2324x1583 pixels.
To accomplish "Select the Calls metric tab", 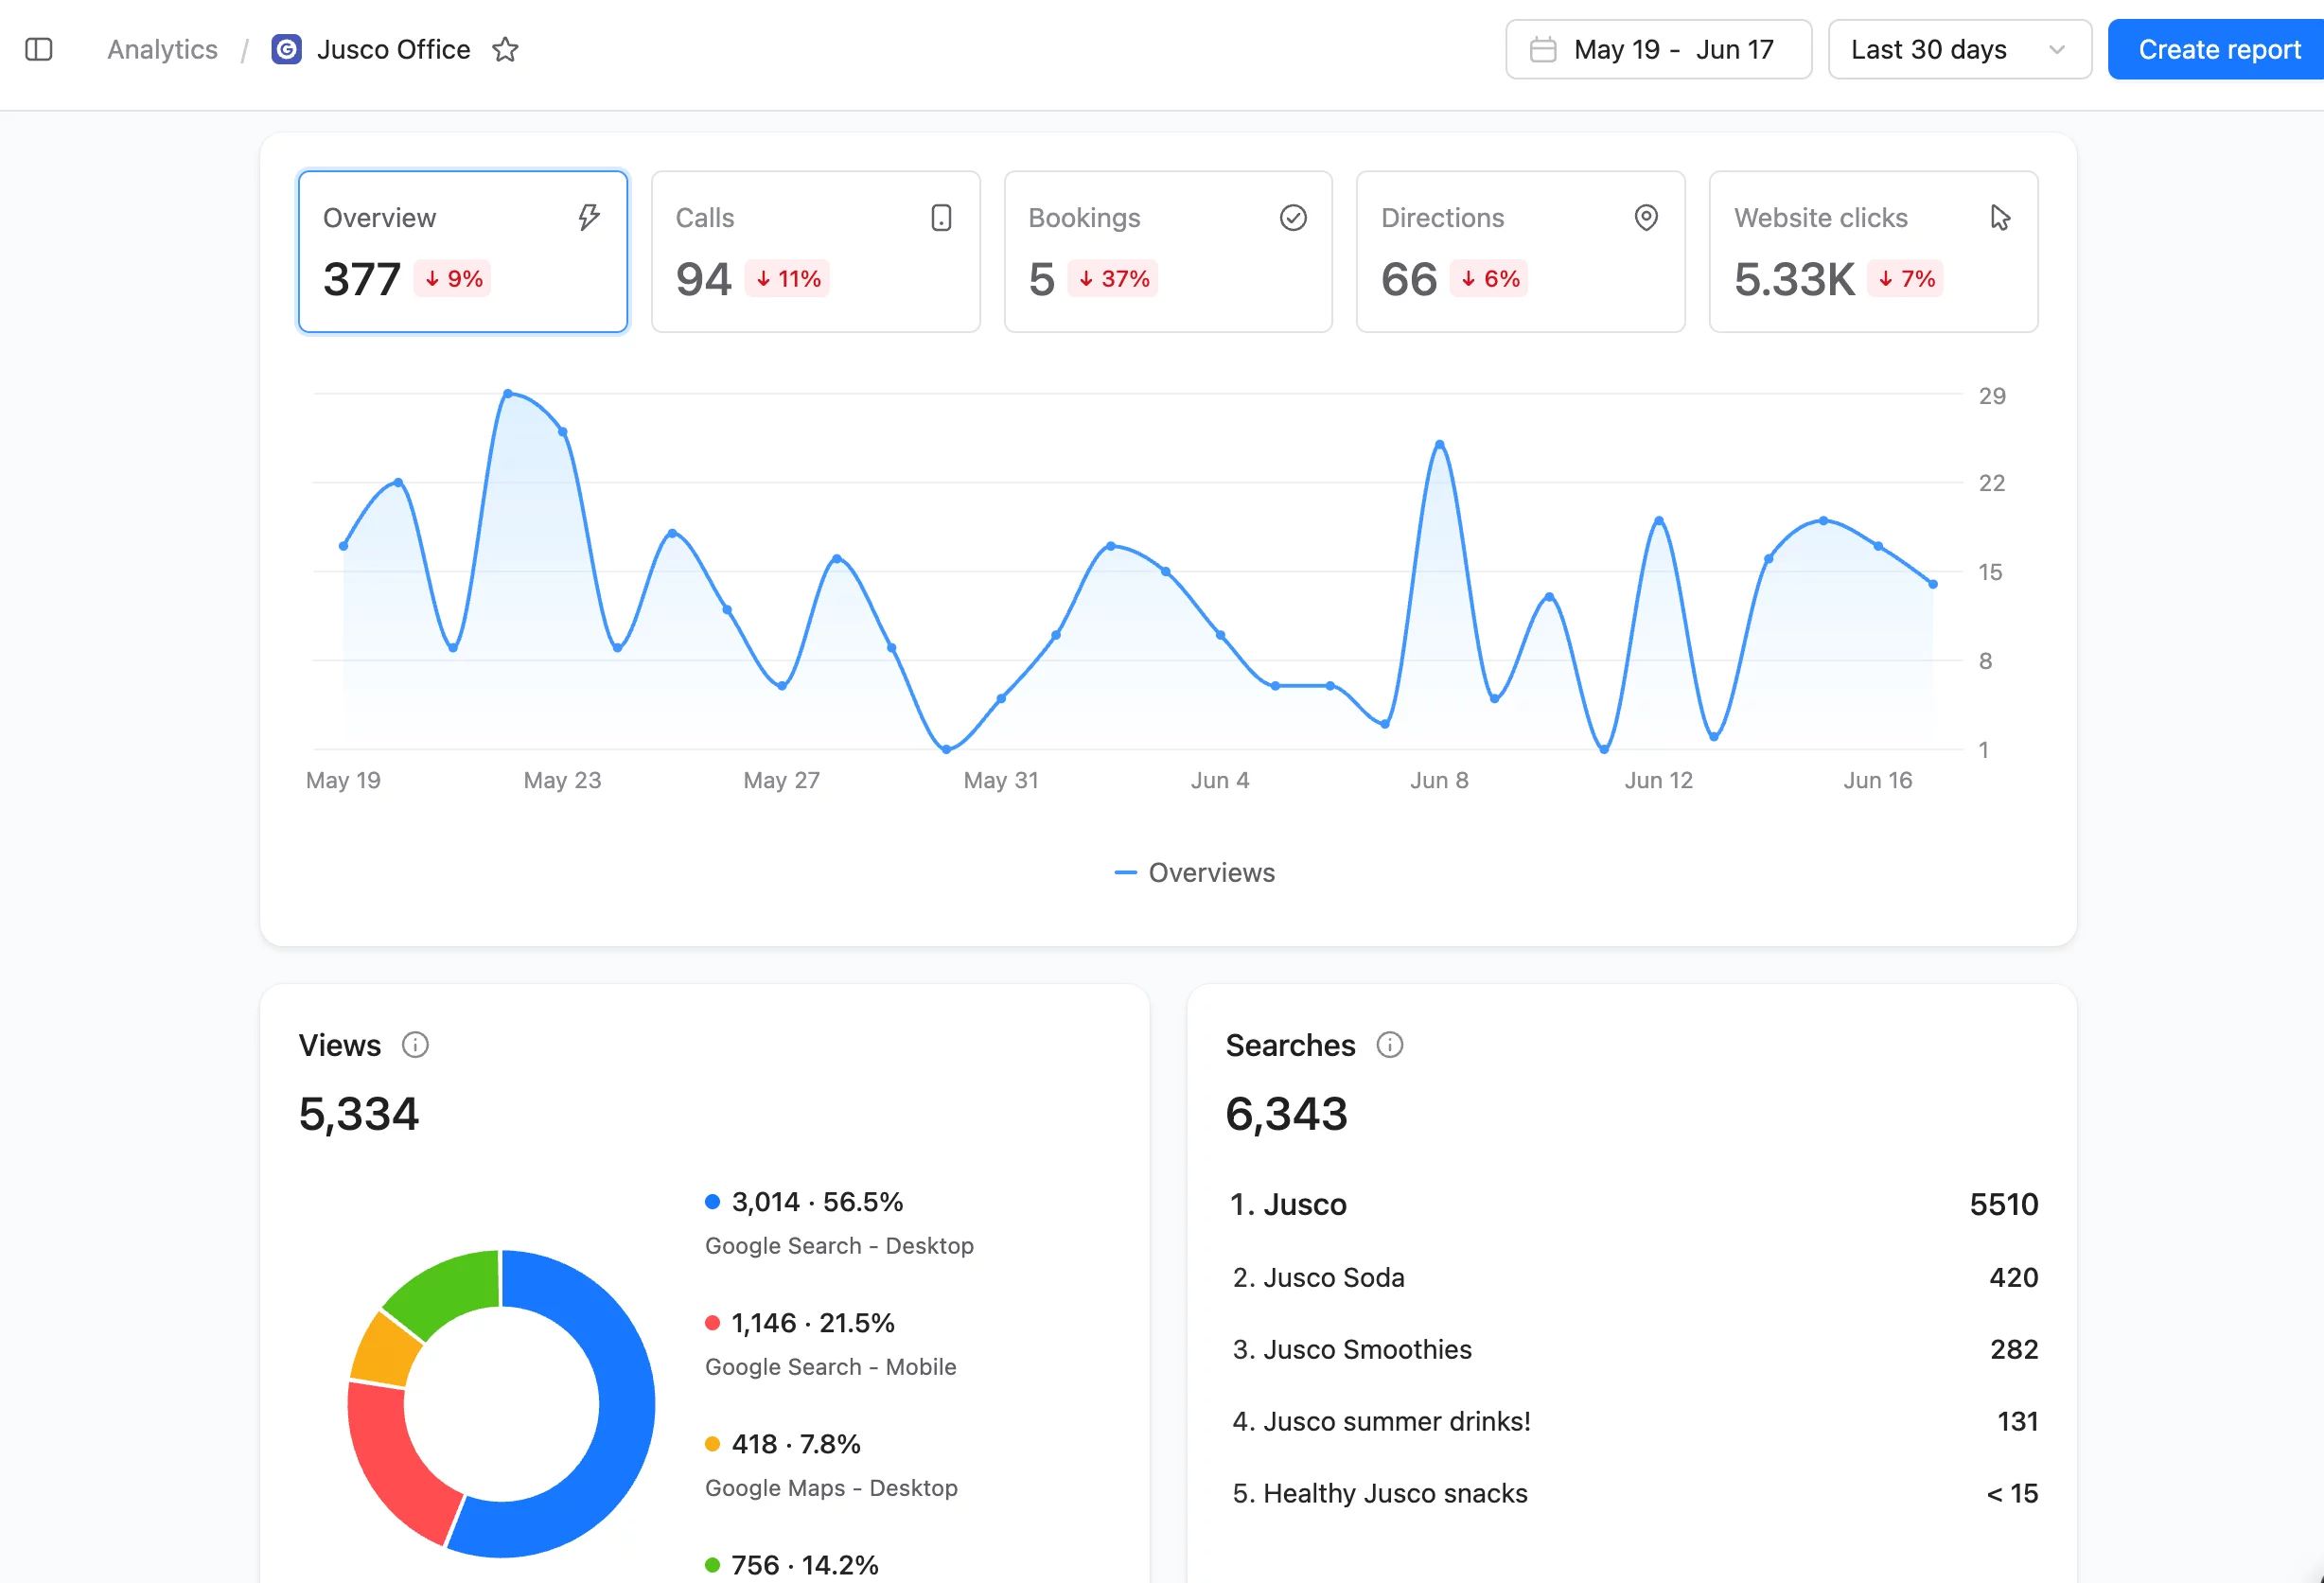I will pyautogui.click(x=815, y=251).
